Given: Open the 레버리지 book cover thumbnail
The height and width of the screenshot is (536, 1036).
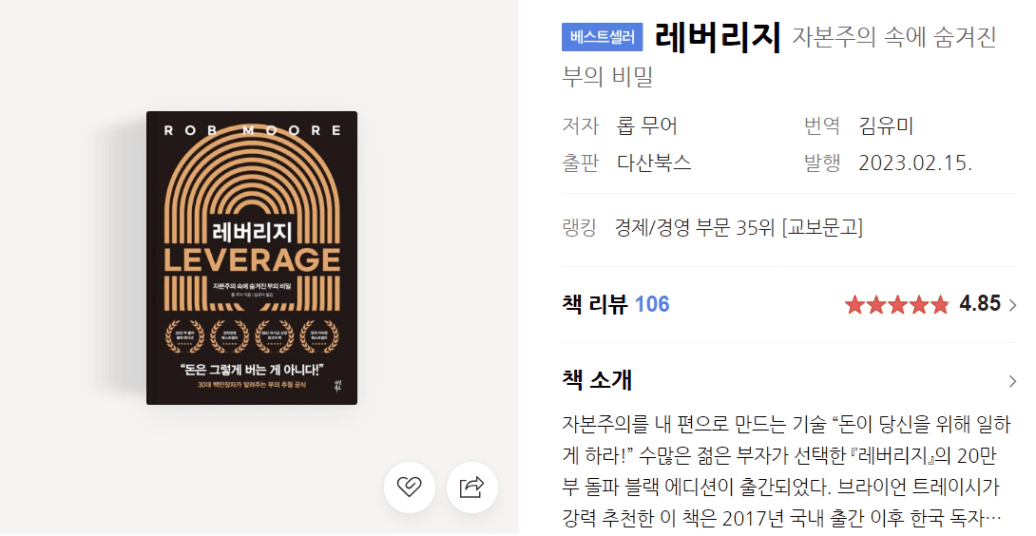Looking at the screenshot, I should point(252,258).
